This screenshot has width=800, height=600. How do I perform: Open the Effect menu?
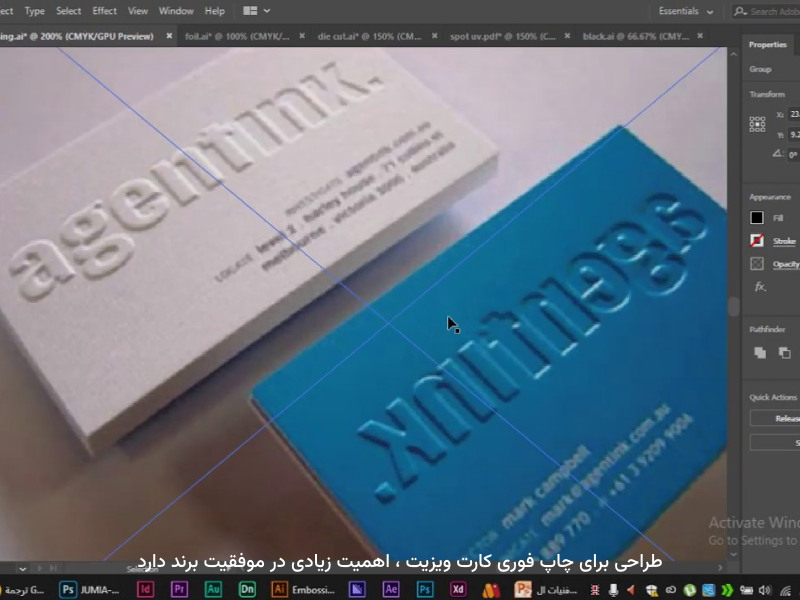(104, 11)
